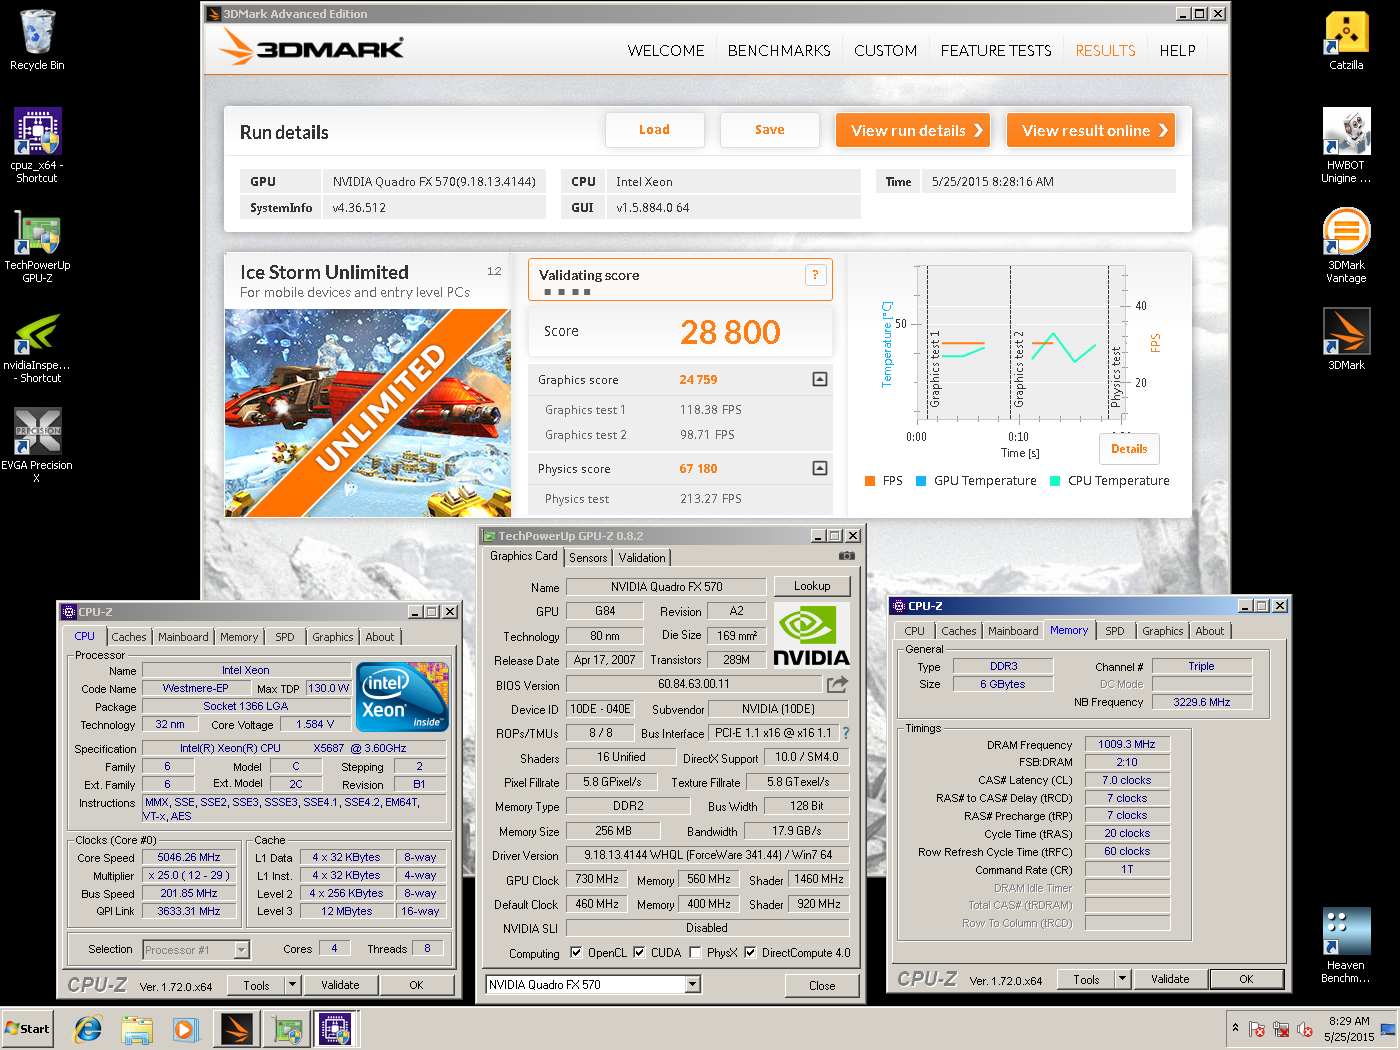
Task: Go to the FEATURE TESTS tab
Action: (996, 50)
